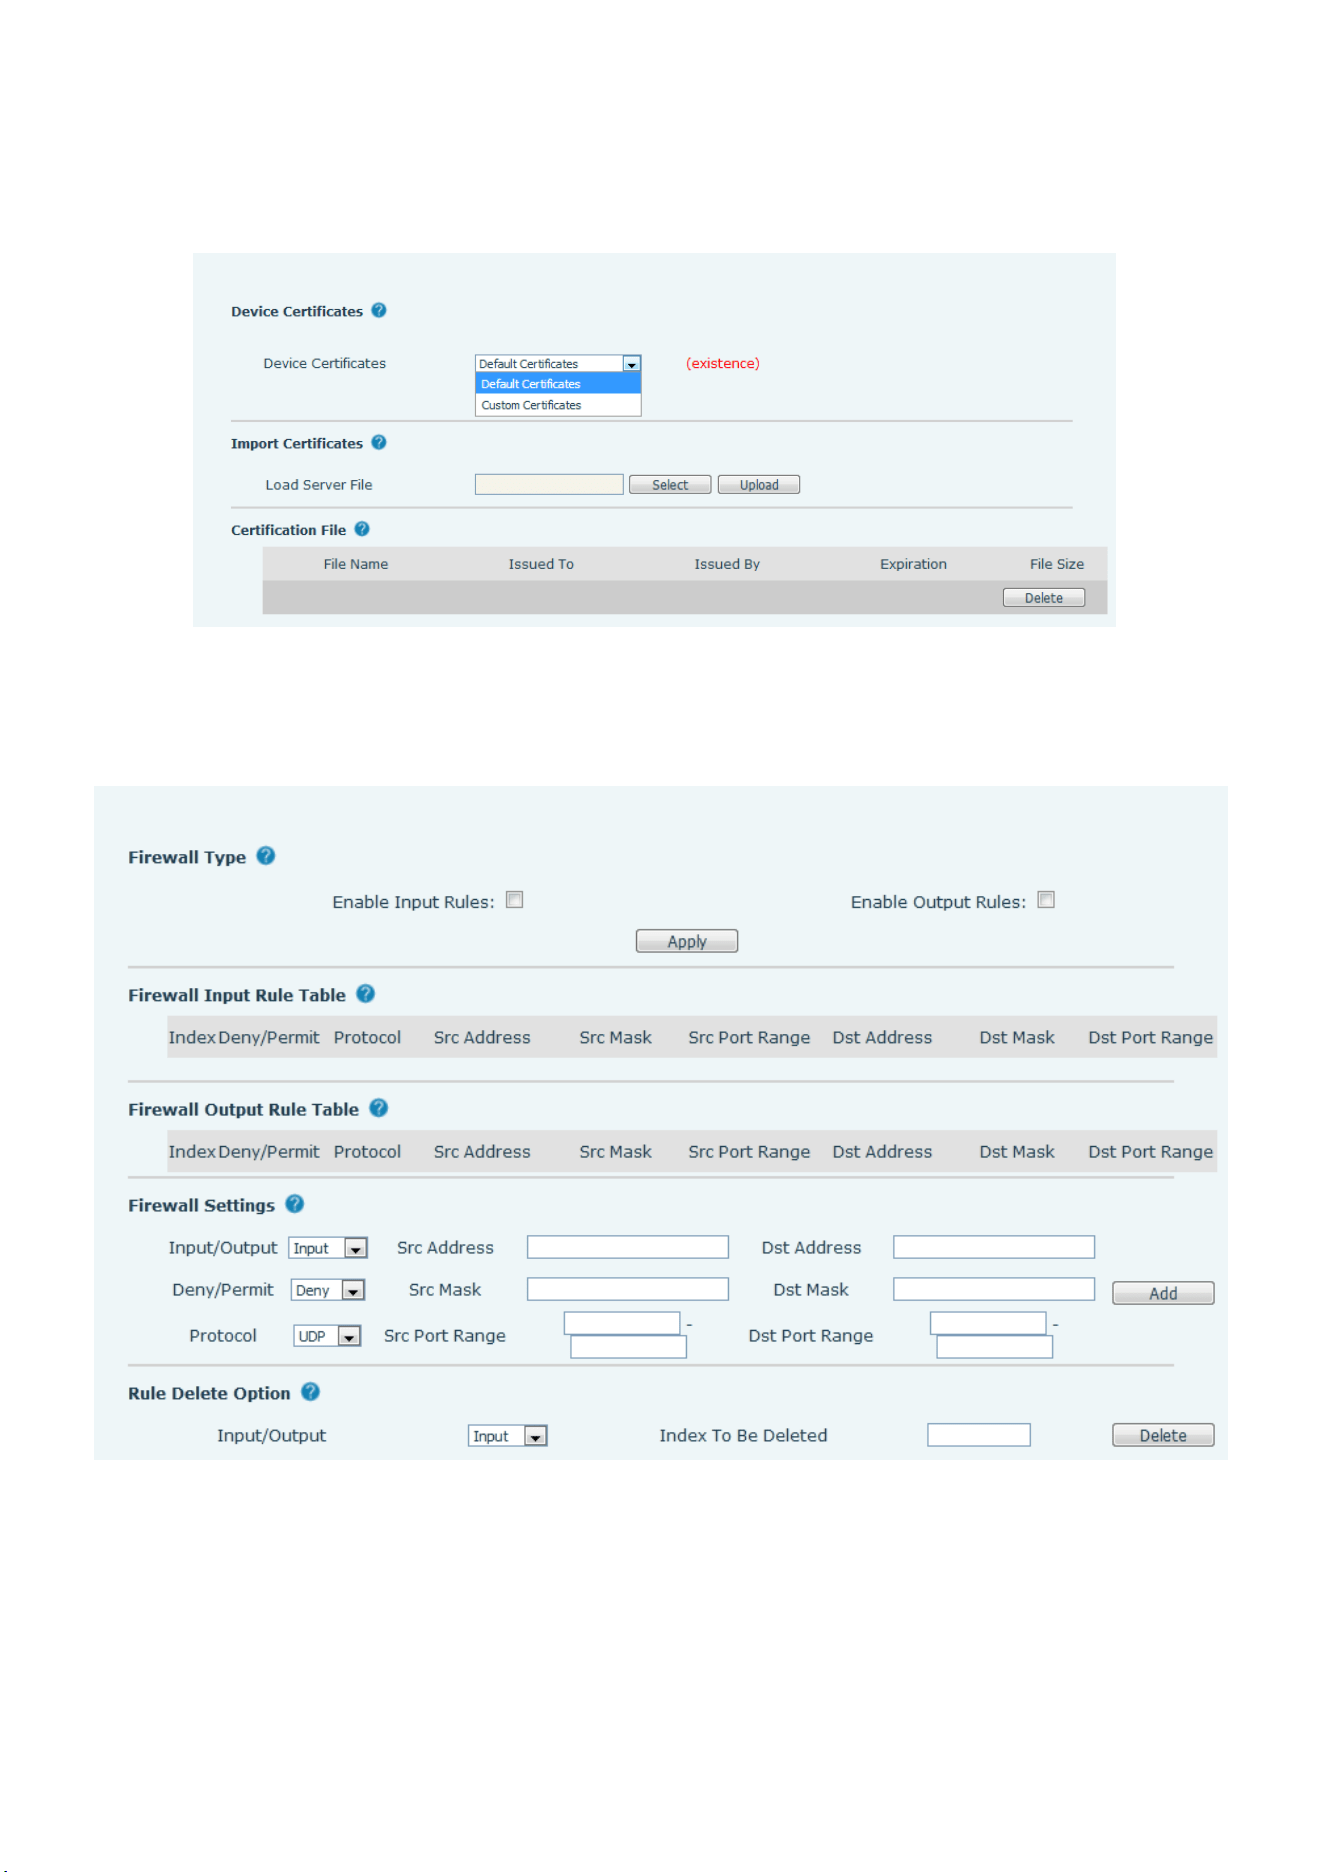This screenshot has height=1872, width=1324.
Task: Open help icon for Firewall Input Rule Table
Action: (x=366, y=994)
